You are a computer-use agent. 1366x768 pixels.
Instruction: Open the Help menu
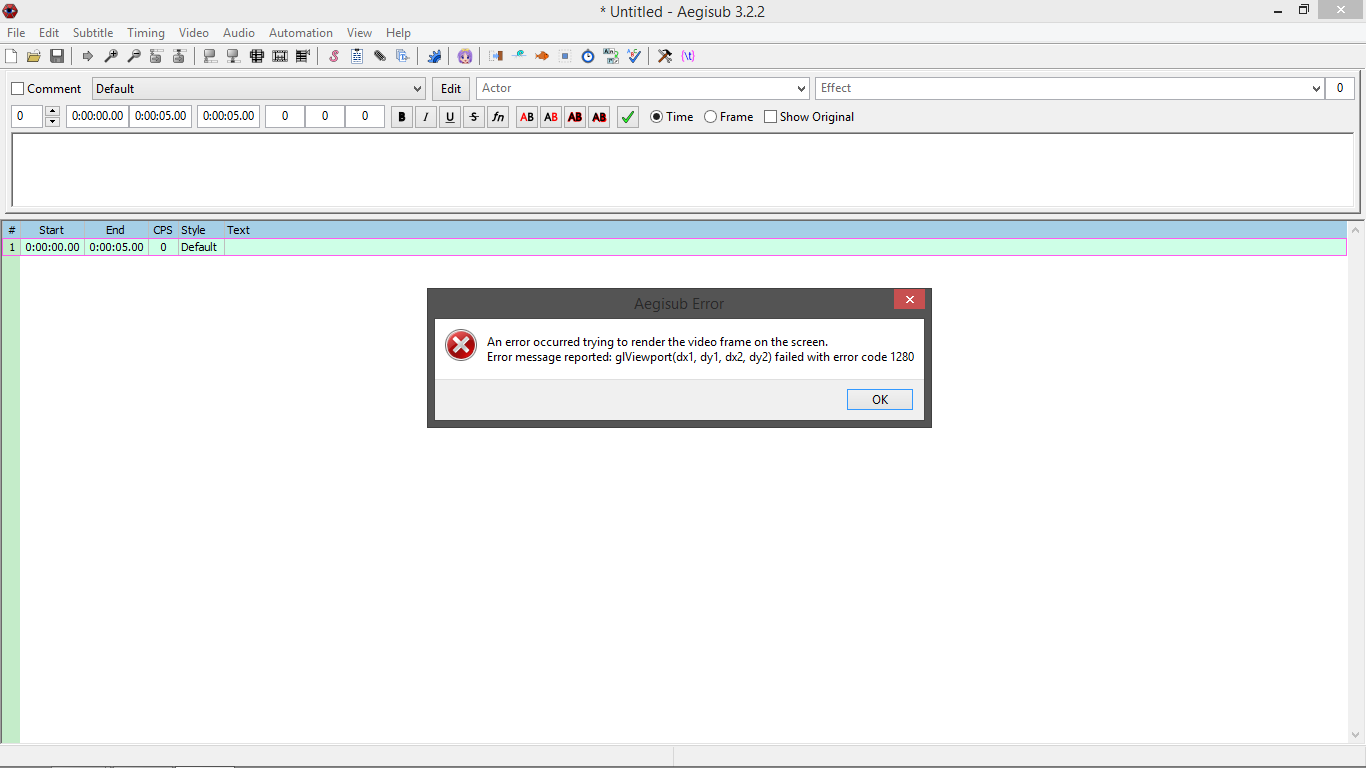pos(398,33)
